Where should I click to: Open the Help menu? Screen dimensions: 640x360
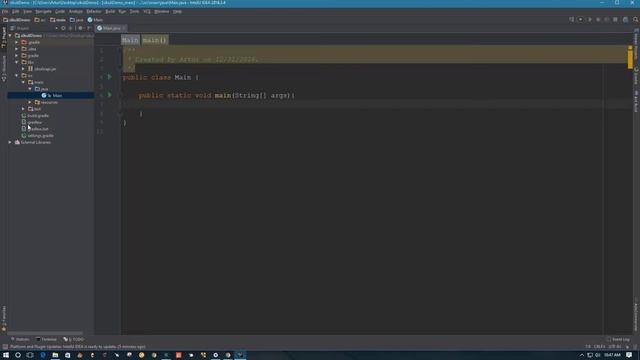pos(177,11)
